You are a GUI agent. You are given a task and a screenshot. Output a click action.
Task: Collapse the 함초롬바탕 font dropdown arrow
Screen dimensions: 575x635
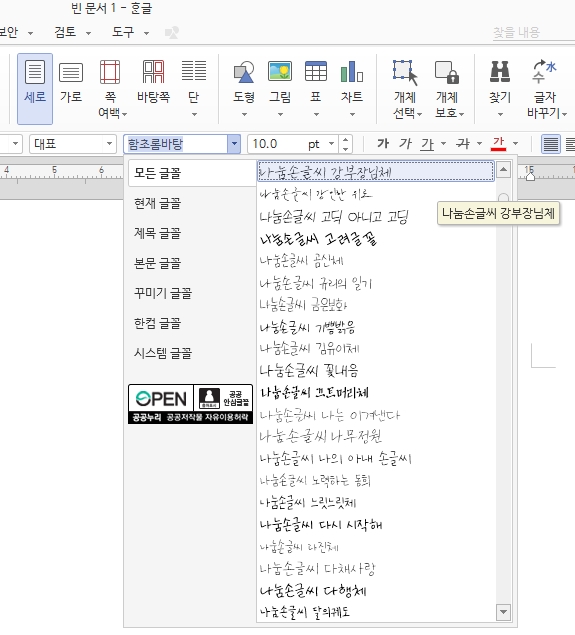234,144
